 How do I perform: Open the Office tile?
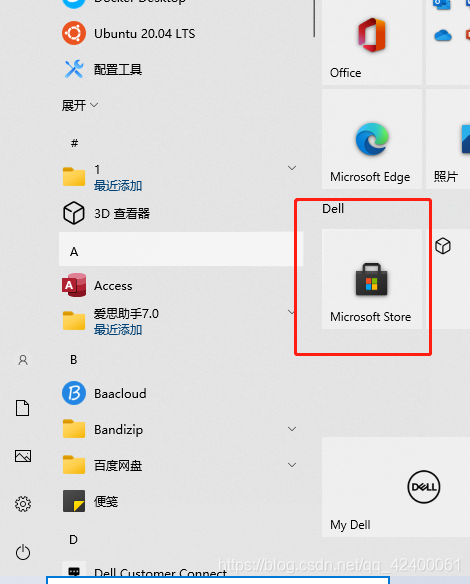(x=372, y=42)
